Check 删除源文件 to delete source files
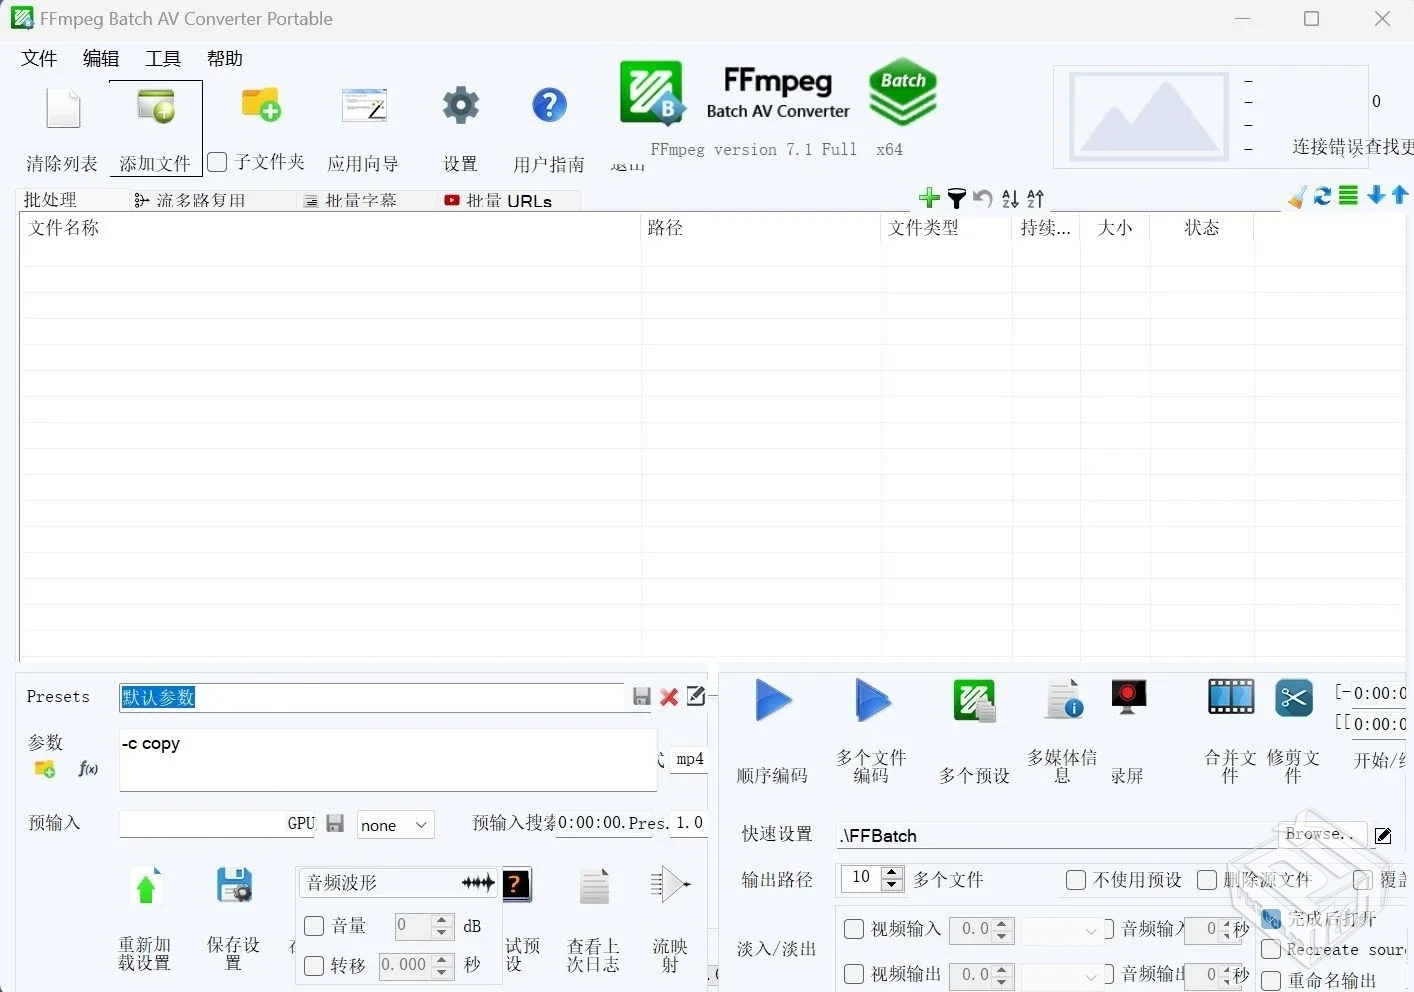 click(1206, 880)
